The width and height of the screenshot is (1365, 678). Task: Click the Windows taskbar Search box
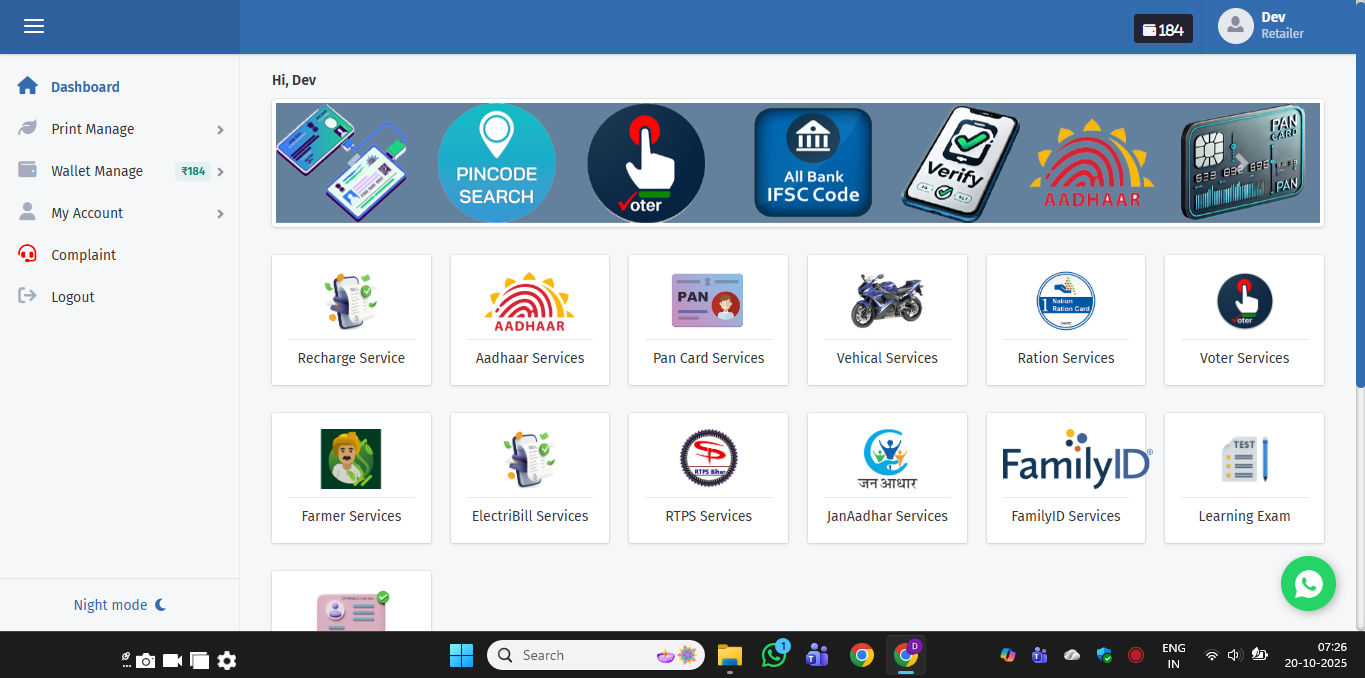[595, 655]
